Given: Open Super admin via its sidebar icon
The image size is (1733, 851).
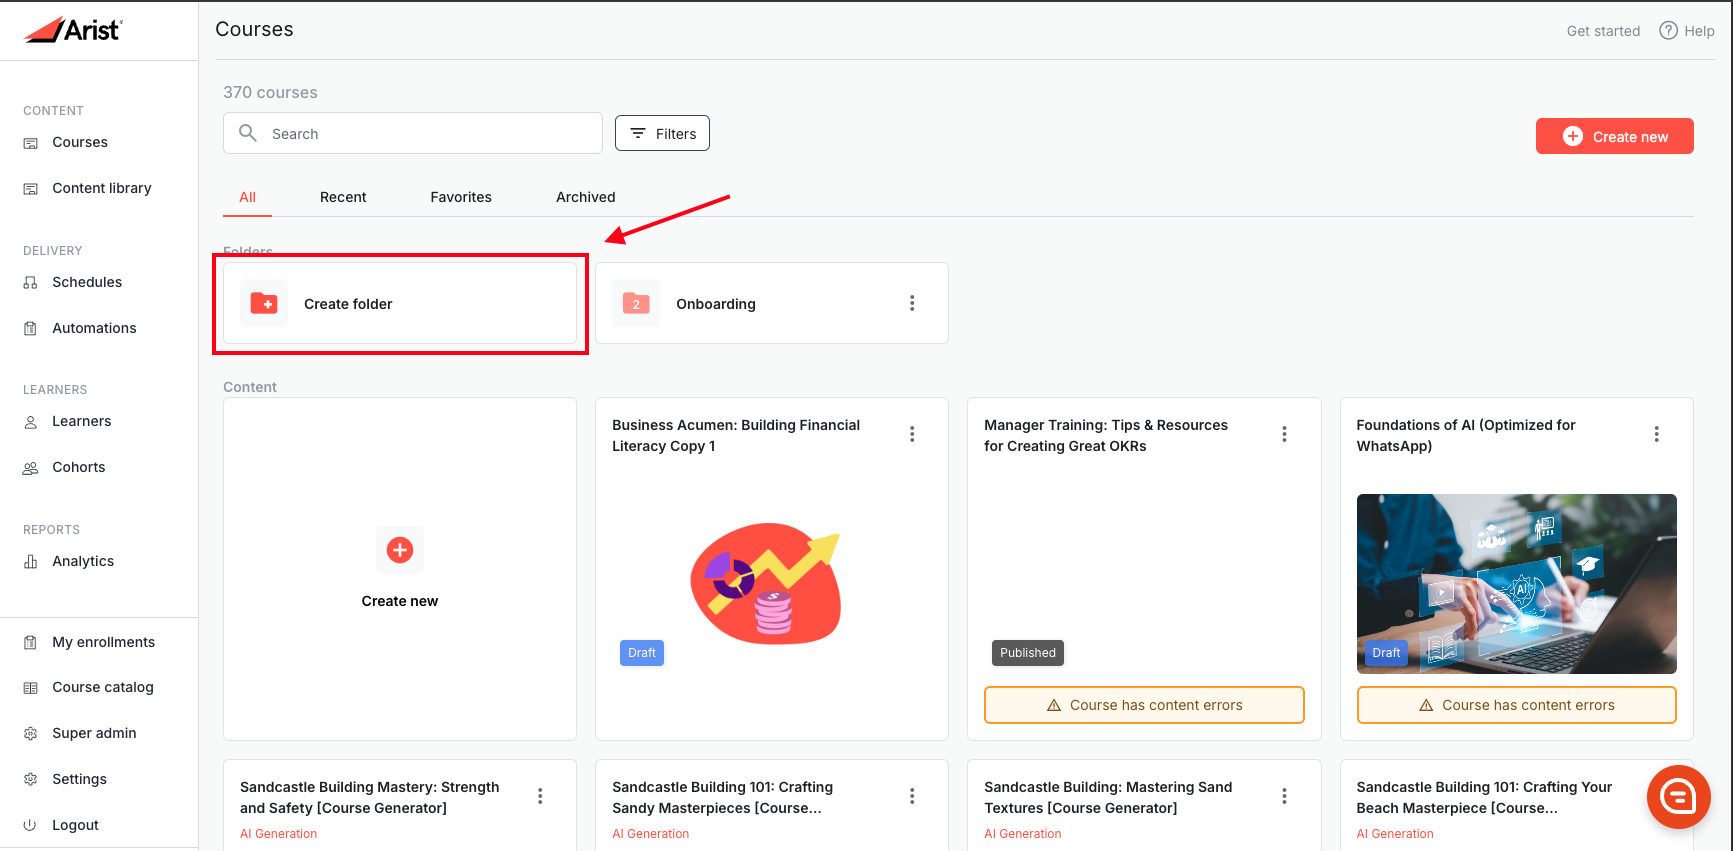Looking at the screenshot, I should tap(31, 734).
